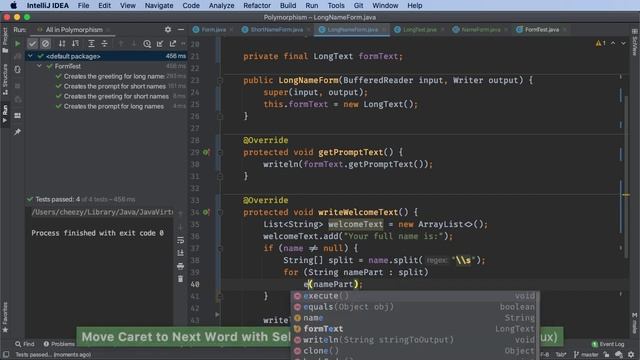Import test results icon

[160, 44]
